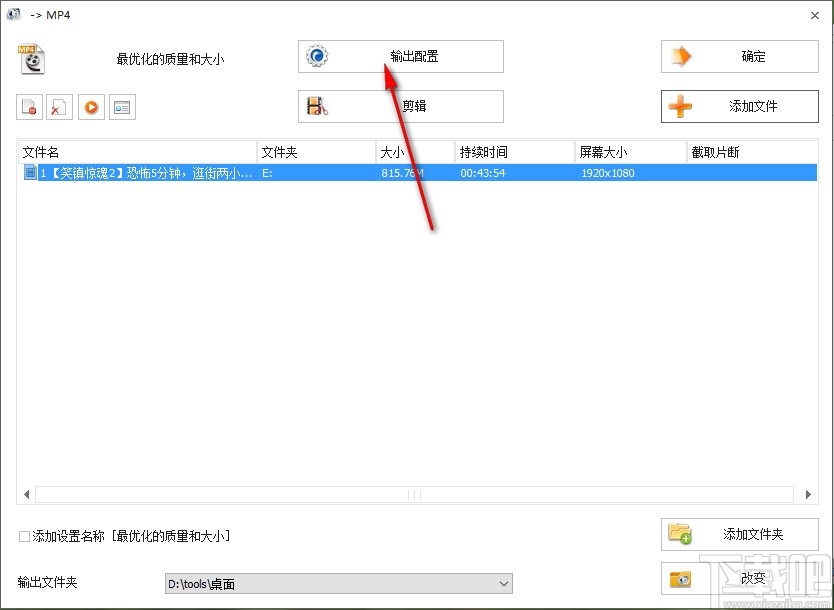Click the 添加文件夹 add folder button

(x=739, y=534)
